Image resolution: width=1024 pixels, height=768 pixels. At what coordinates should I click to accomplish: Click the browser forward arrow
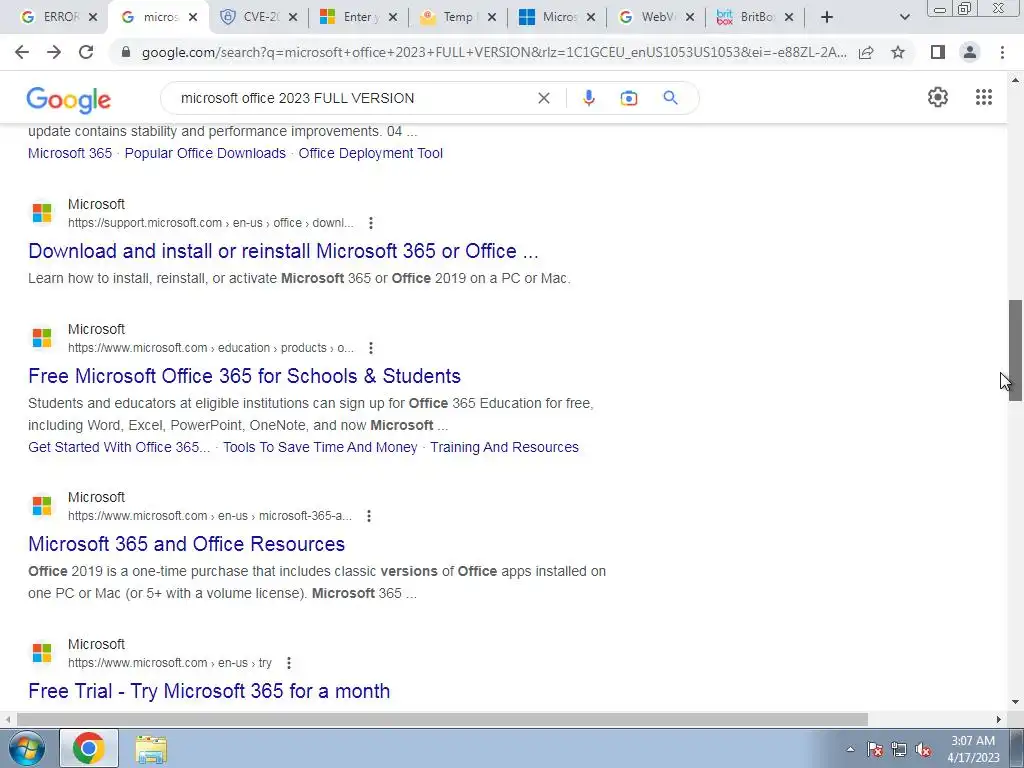(54, 52)
